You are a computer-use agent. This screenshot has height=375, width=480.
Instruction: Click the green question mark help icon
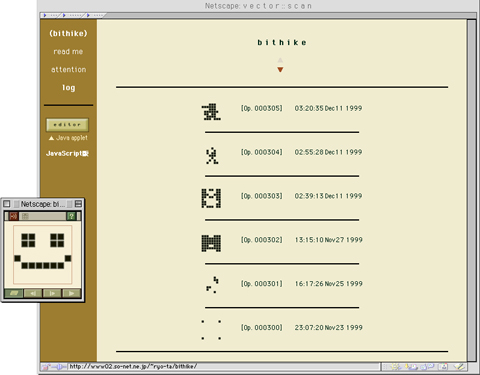tap(71, 216)
